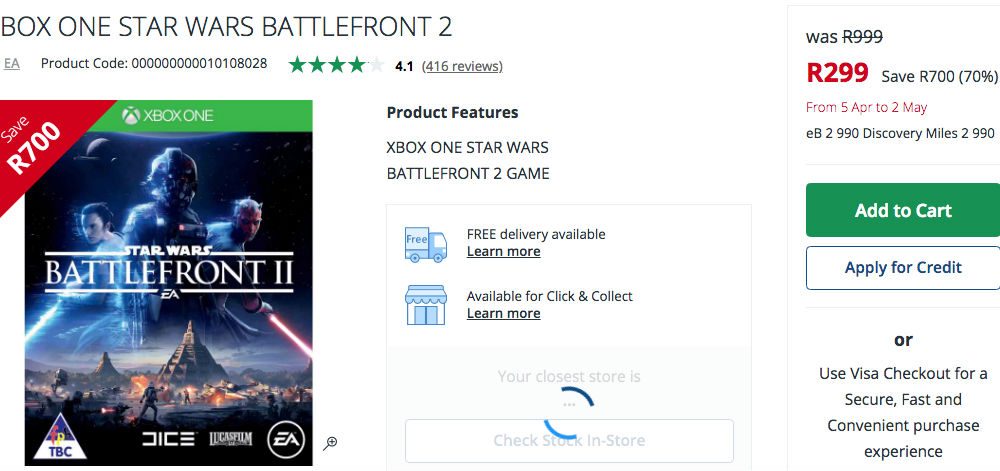The width and height of the screenshot is (1000, 471).
Task: Click the Lucasfilm logo on the cover
Action: coord(228,439)
